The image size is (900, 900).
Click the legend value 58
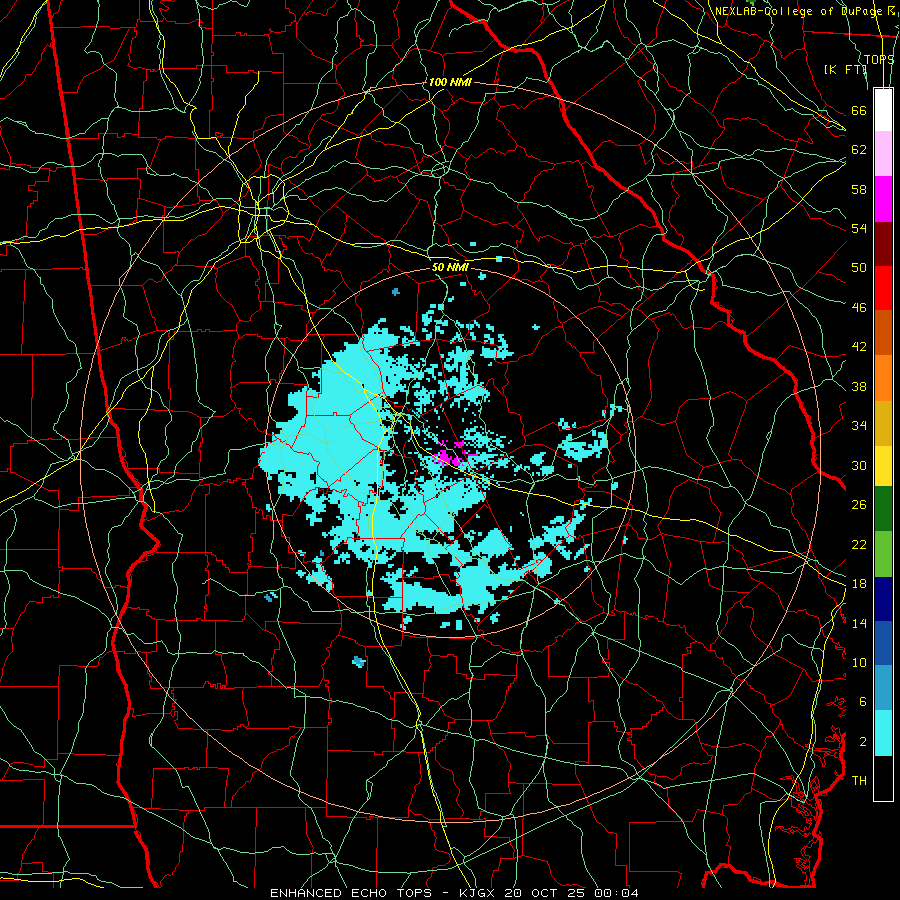pos(859,189)
